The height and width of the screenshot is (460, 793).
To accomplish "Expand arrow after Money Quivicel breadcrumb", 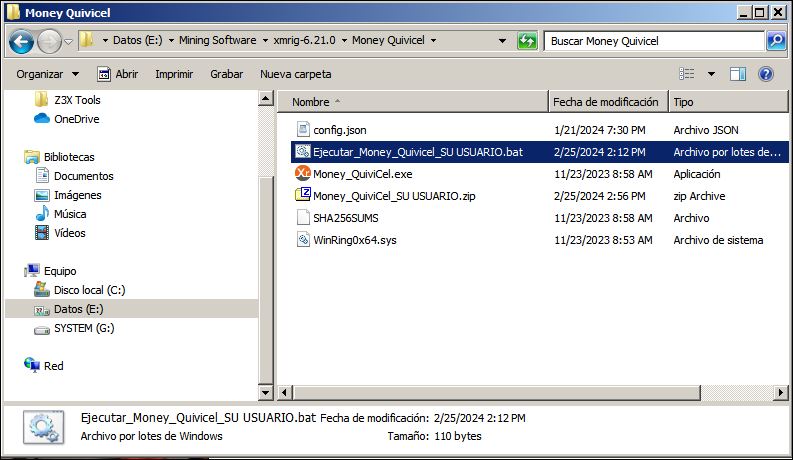I will click(x=433, y=40).
